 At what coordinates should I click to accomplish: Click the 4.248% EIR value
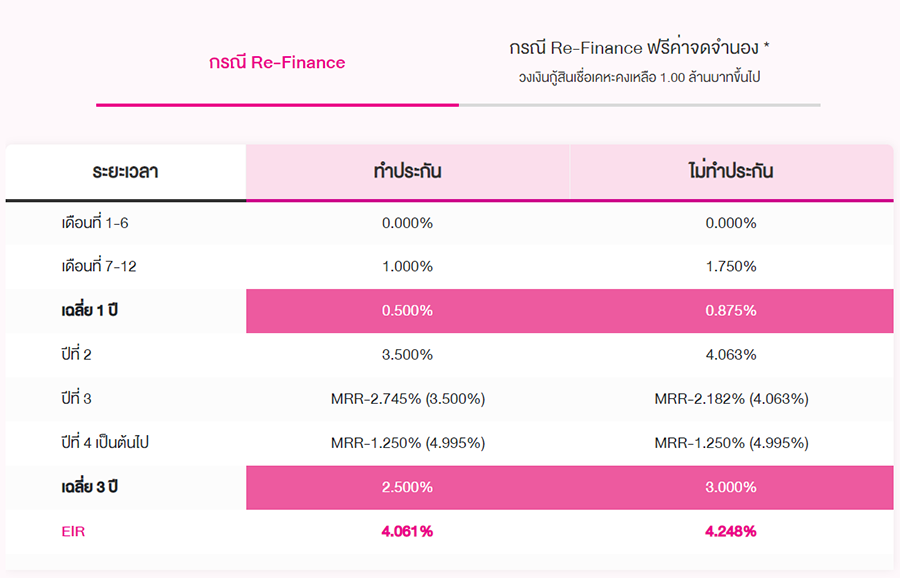(x=731, y=531)
